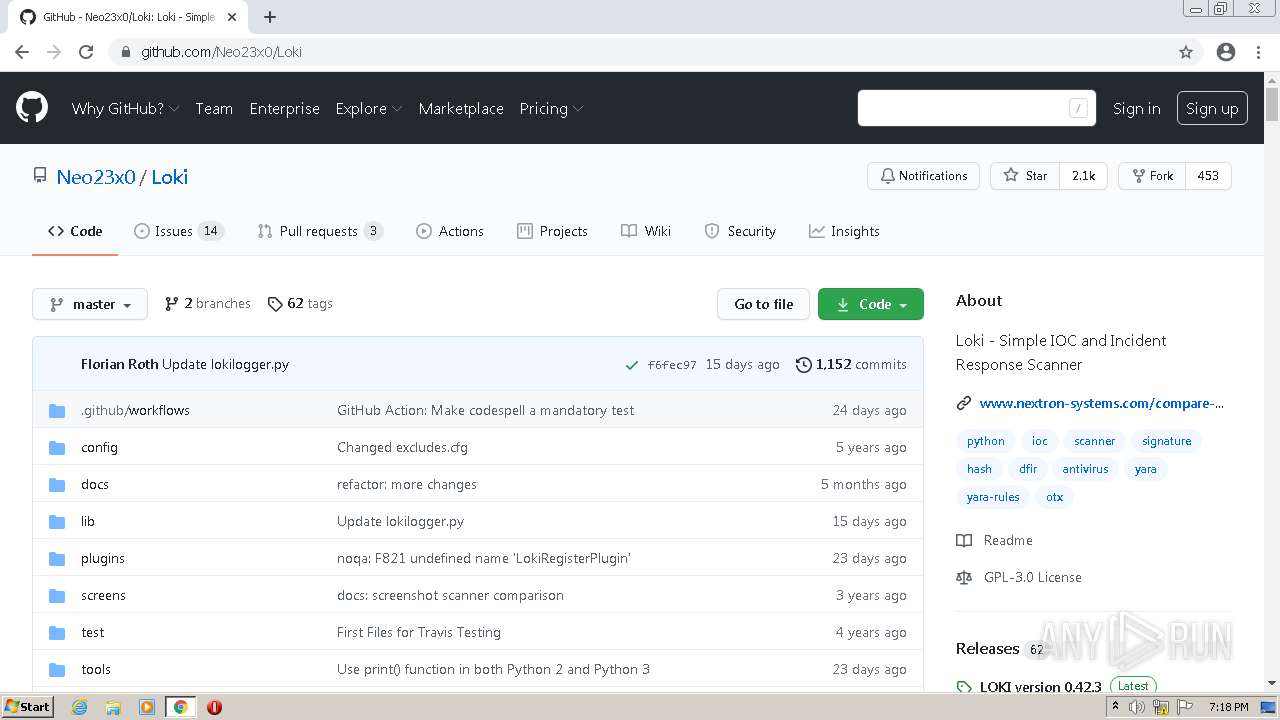Expand the Explore dropdown

pos(369,108)
